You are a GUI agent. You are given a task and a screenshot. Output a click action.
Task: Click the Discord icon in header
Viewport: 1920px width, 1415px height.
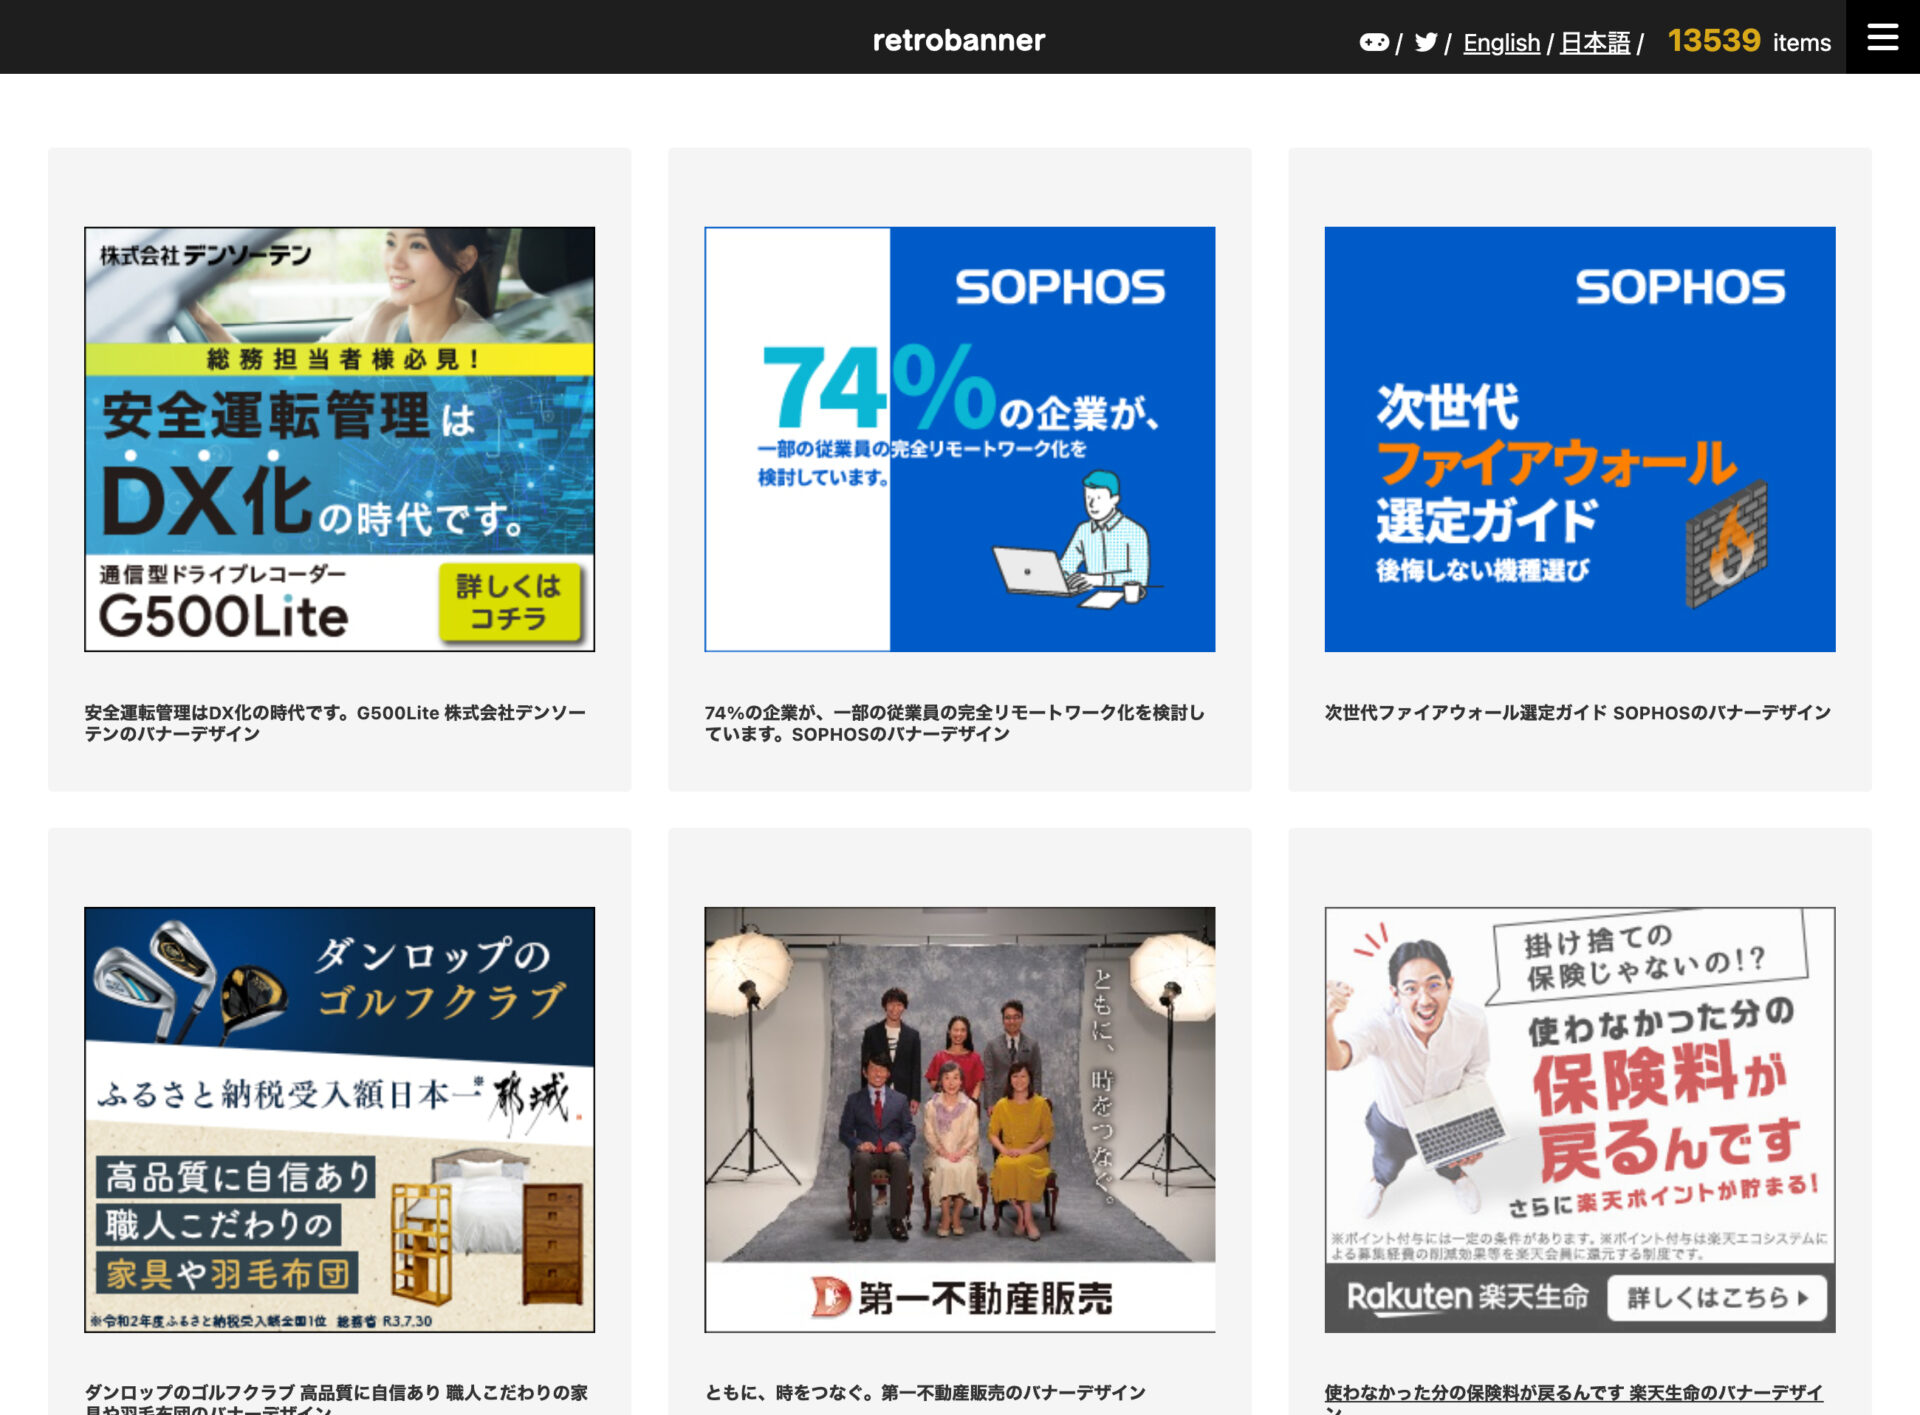pyautogui.click(x=1373, y=42)
